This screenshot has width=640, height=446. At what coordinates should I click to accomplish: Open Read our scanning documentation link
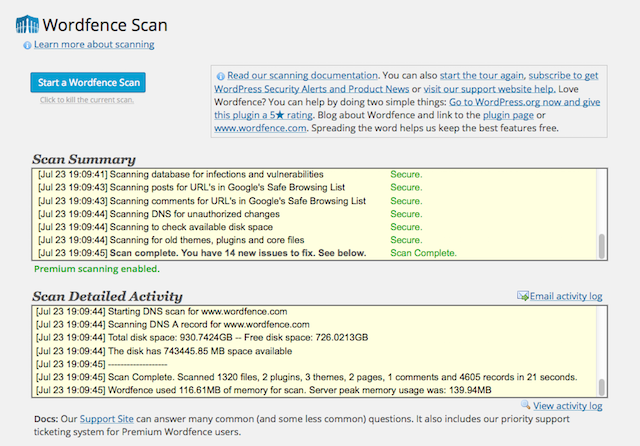point(302,75)
